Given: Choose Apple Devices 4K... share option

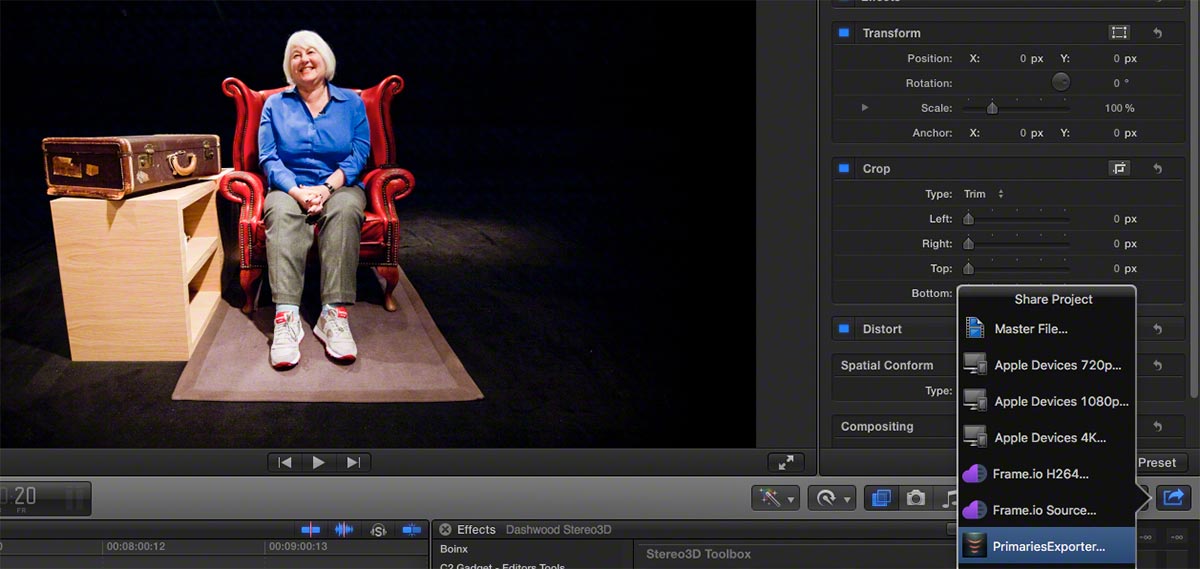Looking at the screenshot, I should [x=1046, y=437].
